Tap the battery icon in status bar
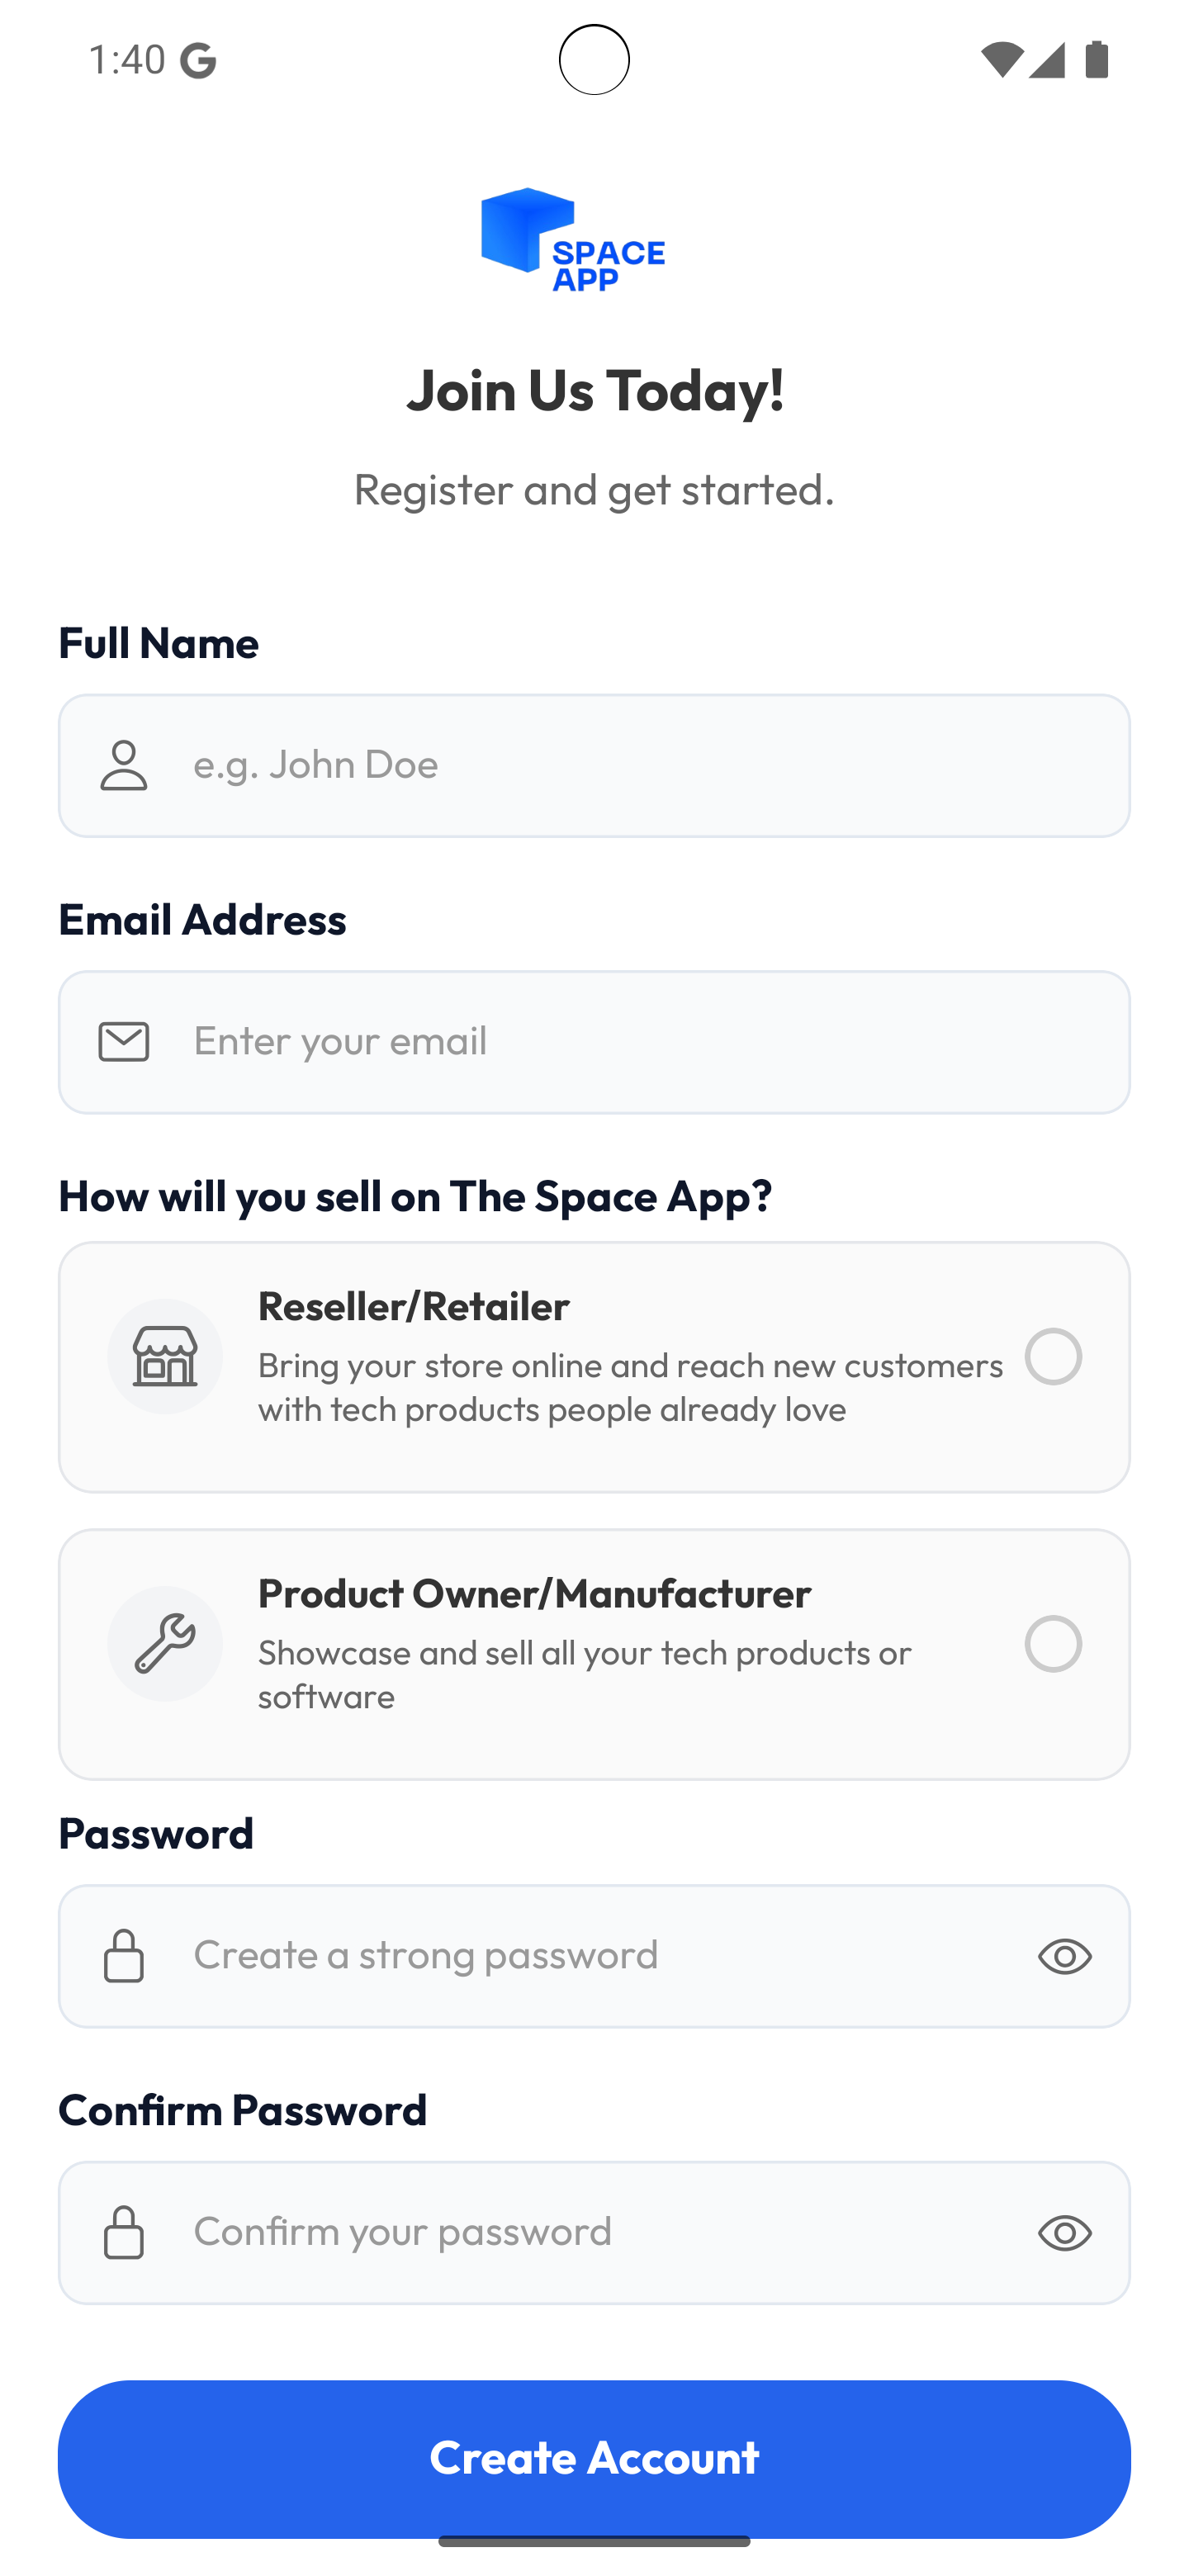Screen dimensions: 1189x2576 pos(1097,60)
